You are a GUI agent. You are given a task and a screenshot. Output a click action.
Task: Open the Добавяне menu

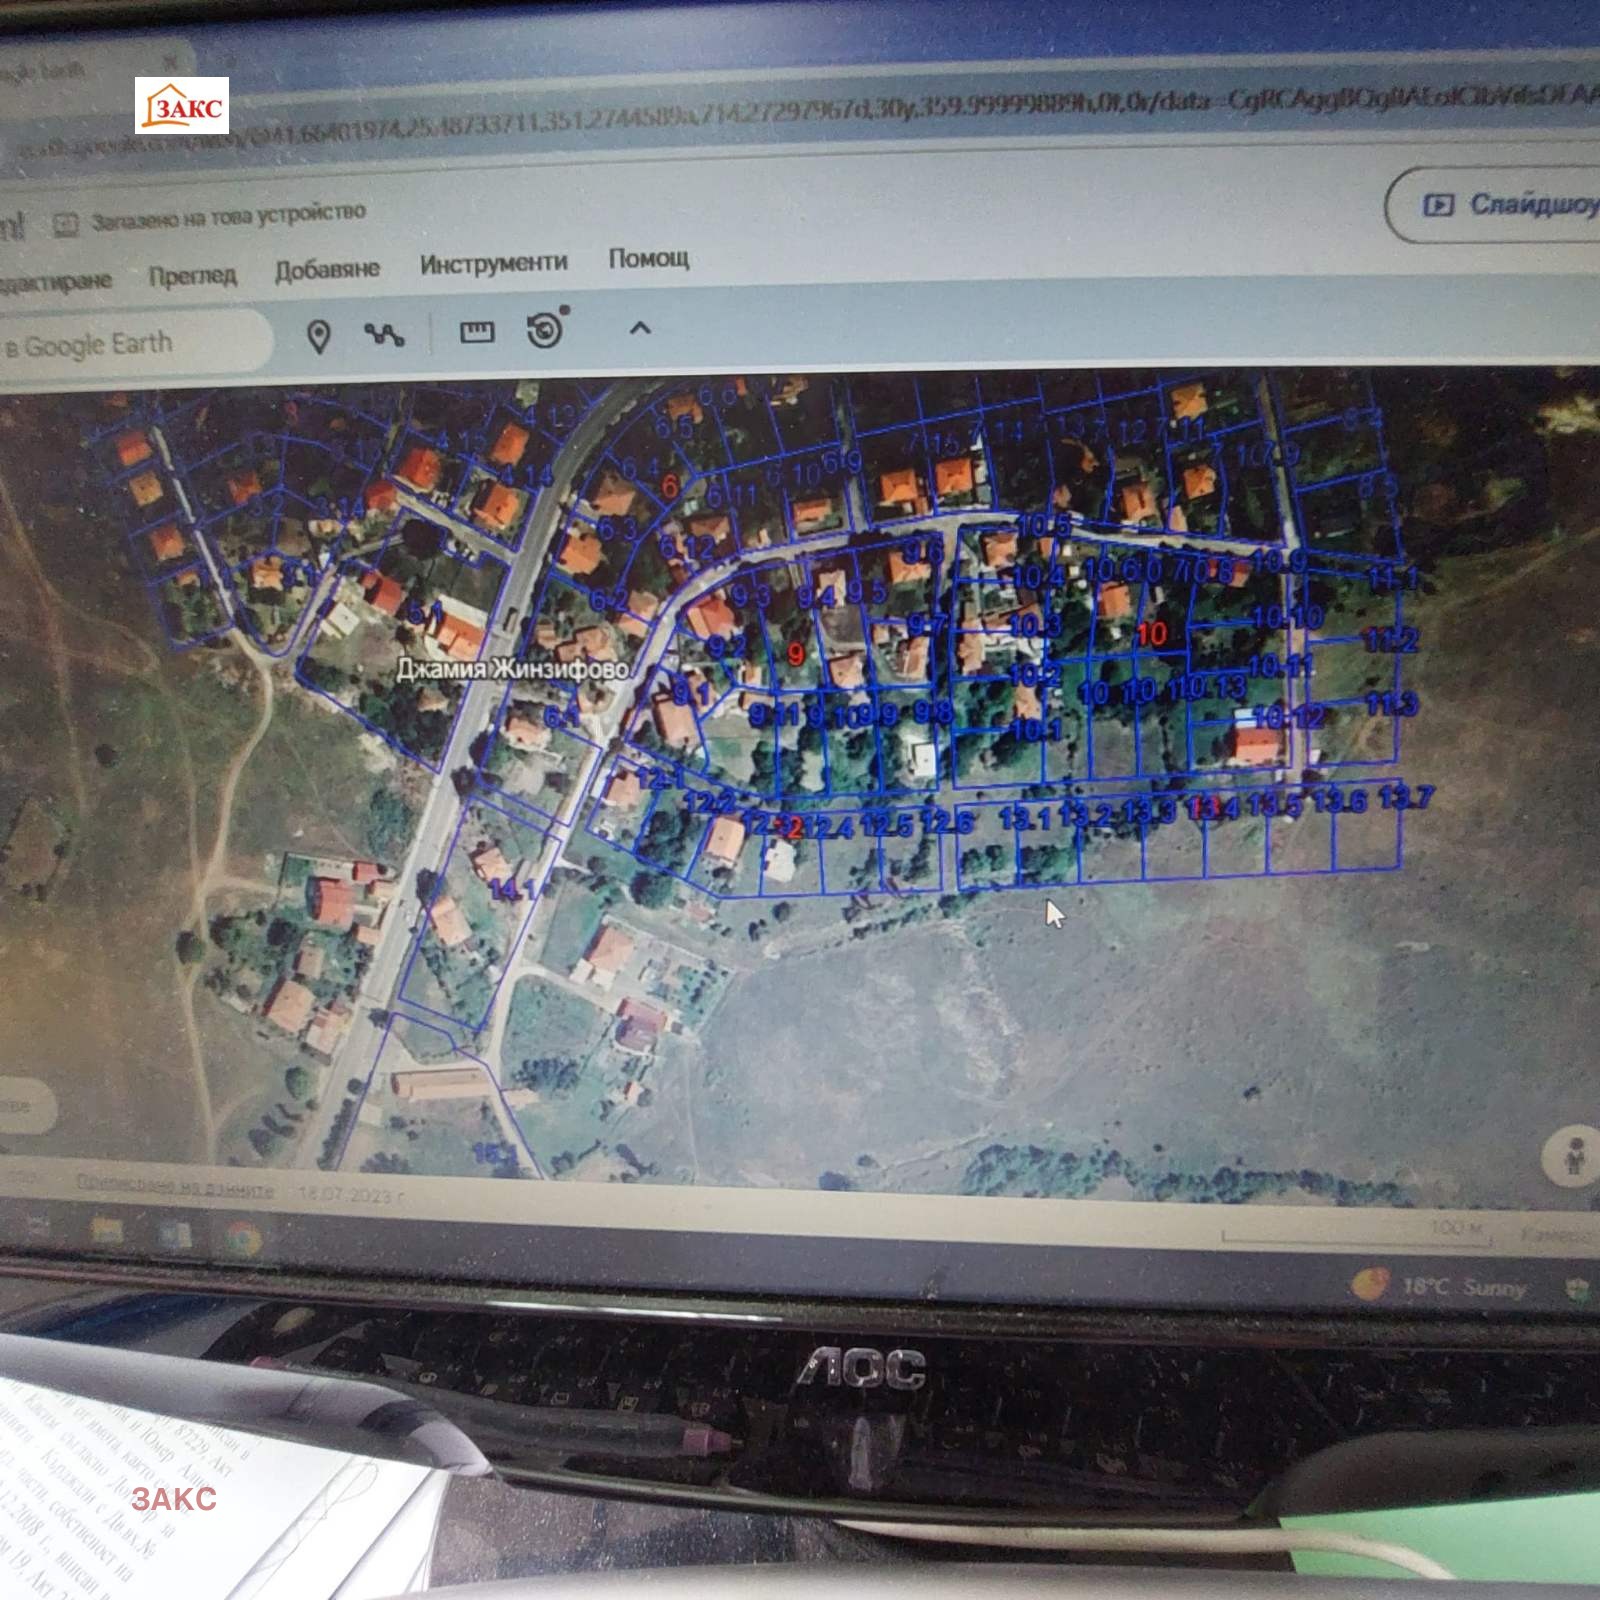(x=327, y=269)
